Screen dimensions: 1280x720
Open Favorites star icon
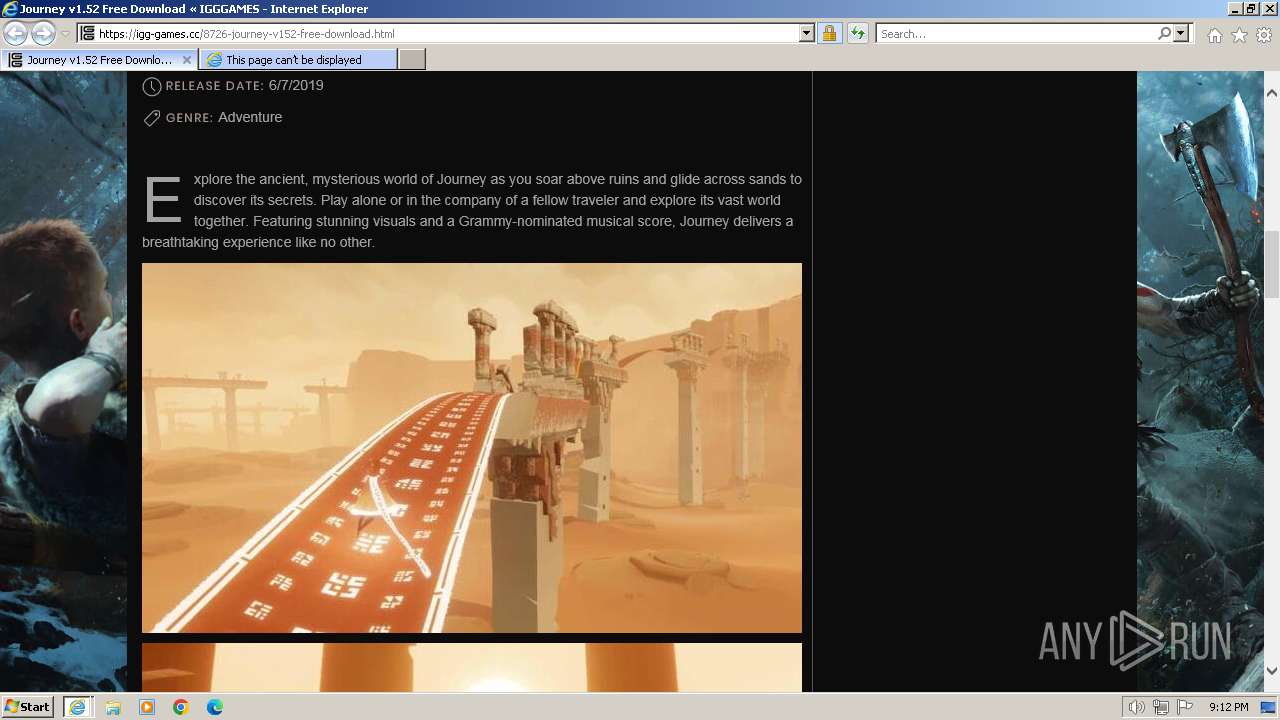click(1239, 35)
